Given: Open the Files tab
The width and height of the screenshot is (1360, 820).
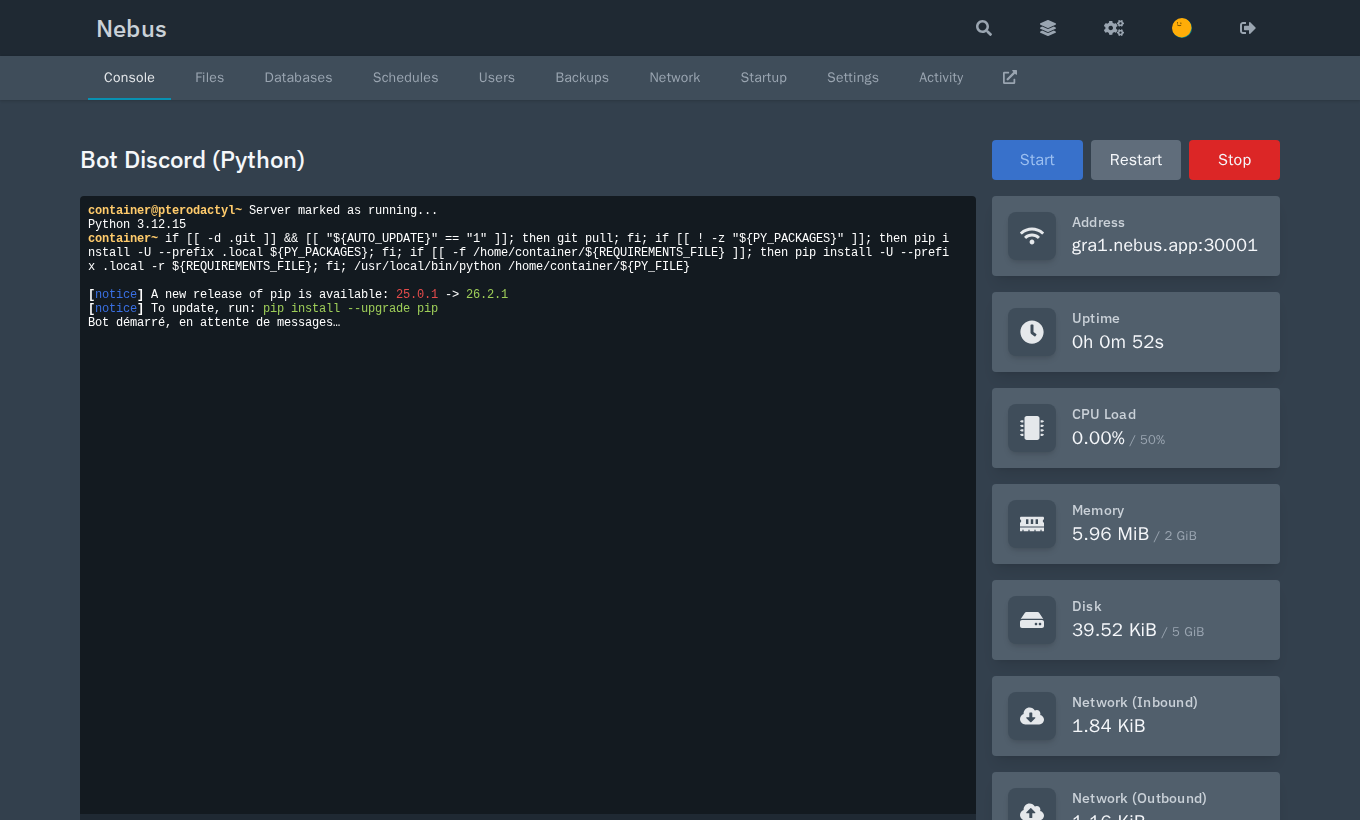Looking at the screenshot, I should coord(209,77).
